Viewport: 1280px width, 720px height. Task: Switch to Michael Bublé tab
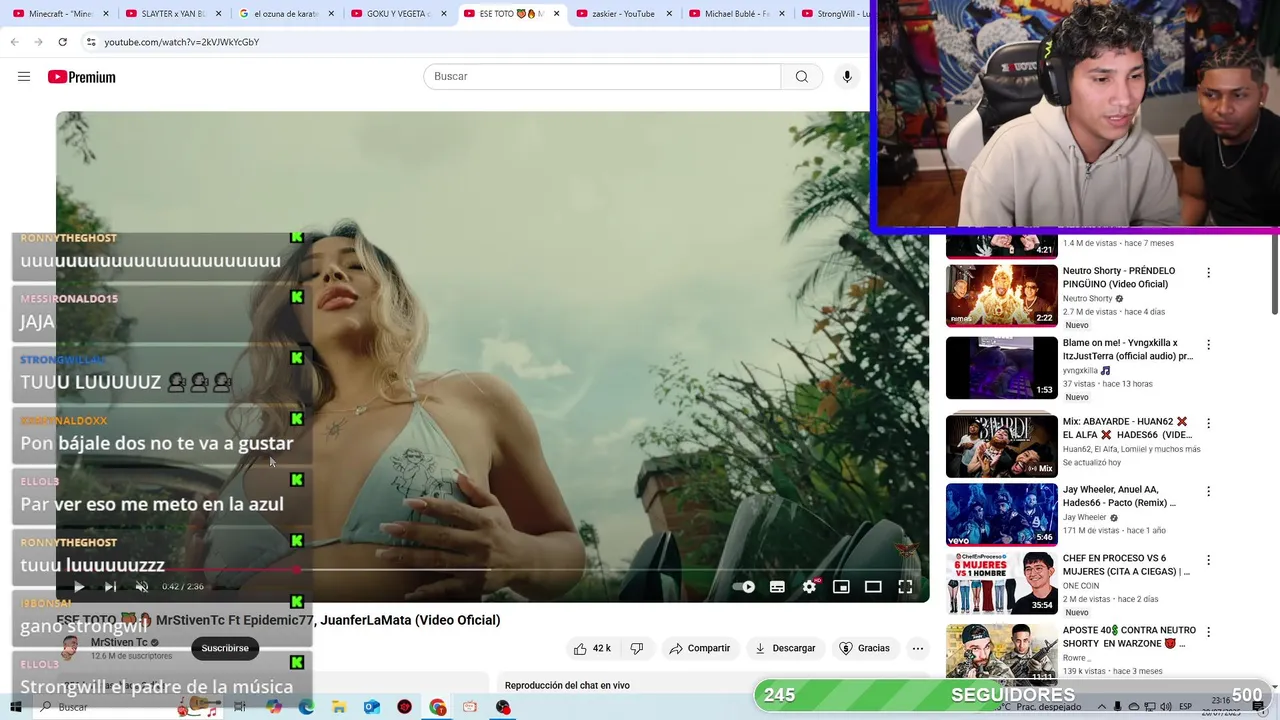coord(737,14)
